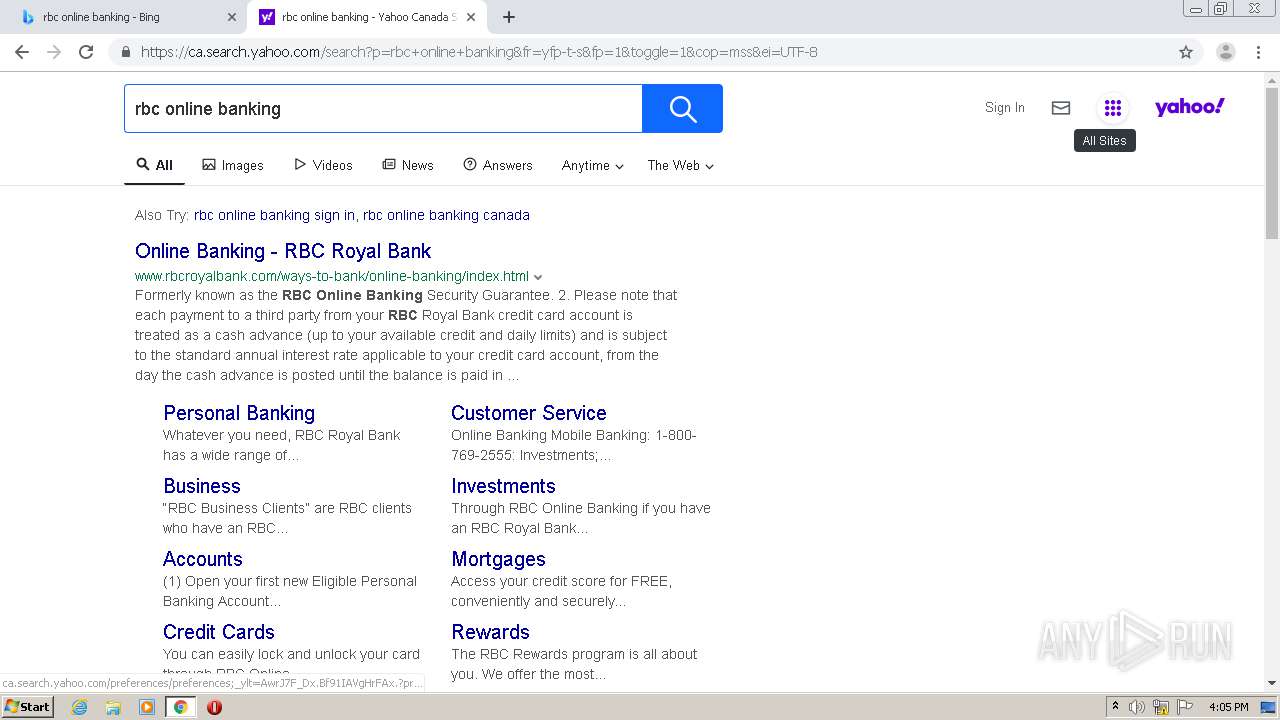Switch to Videos search results
Screen dimensions: 1280x720
point(323,165)
